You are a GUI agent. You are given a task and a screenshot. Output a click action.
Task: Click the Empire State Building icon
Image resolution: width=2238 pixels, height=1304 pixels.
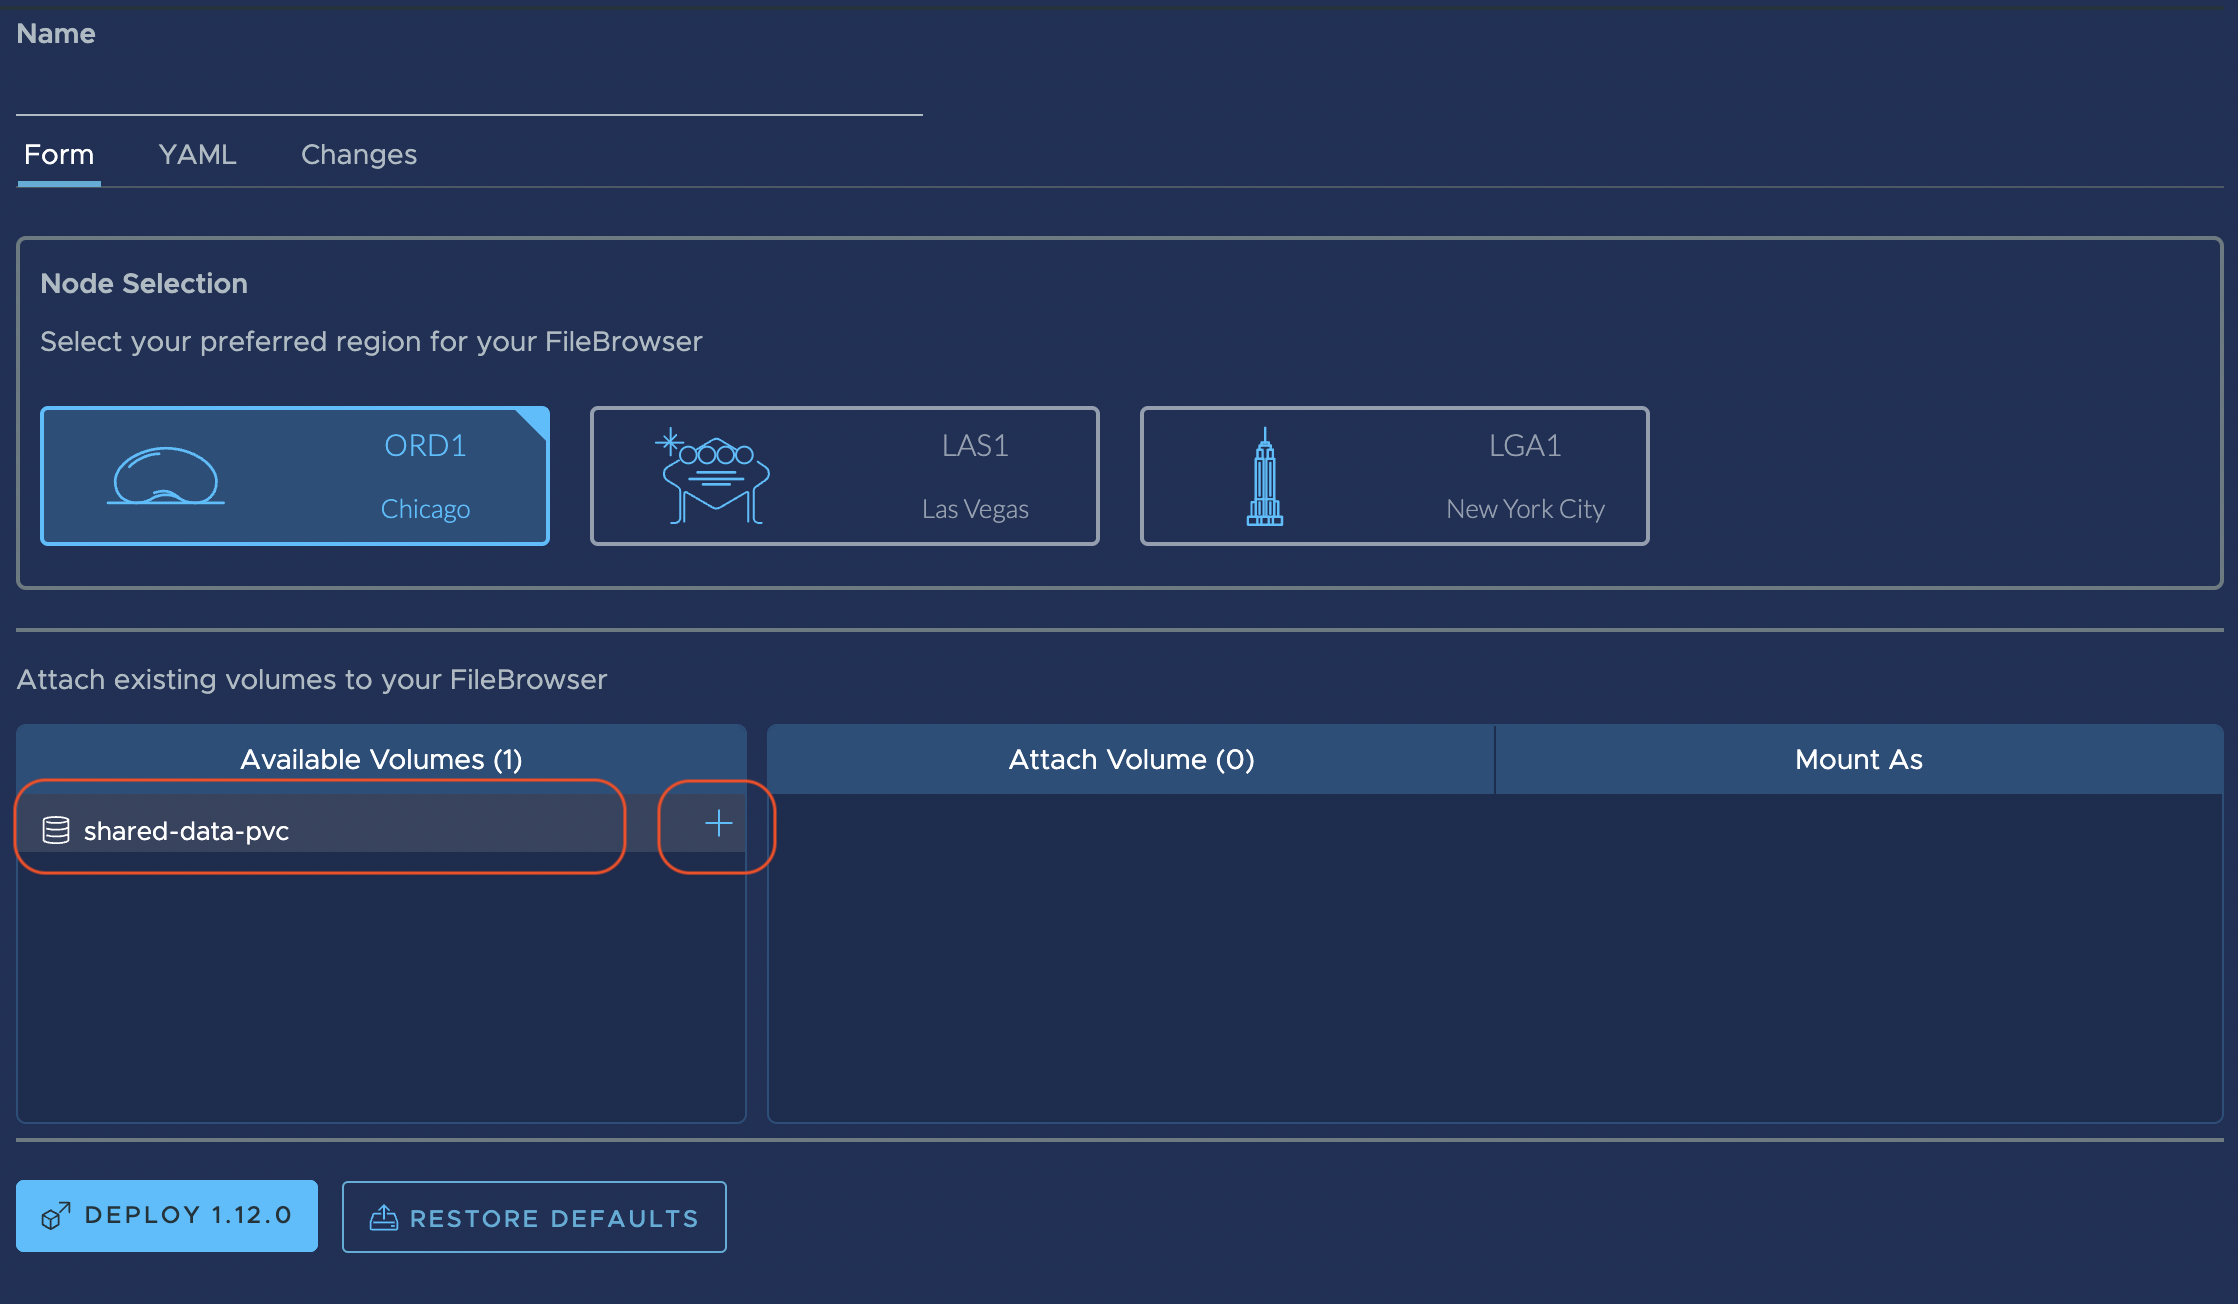point(1264,478)
